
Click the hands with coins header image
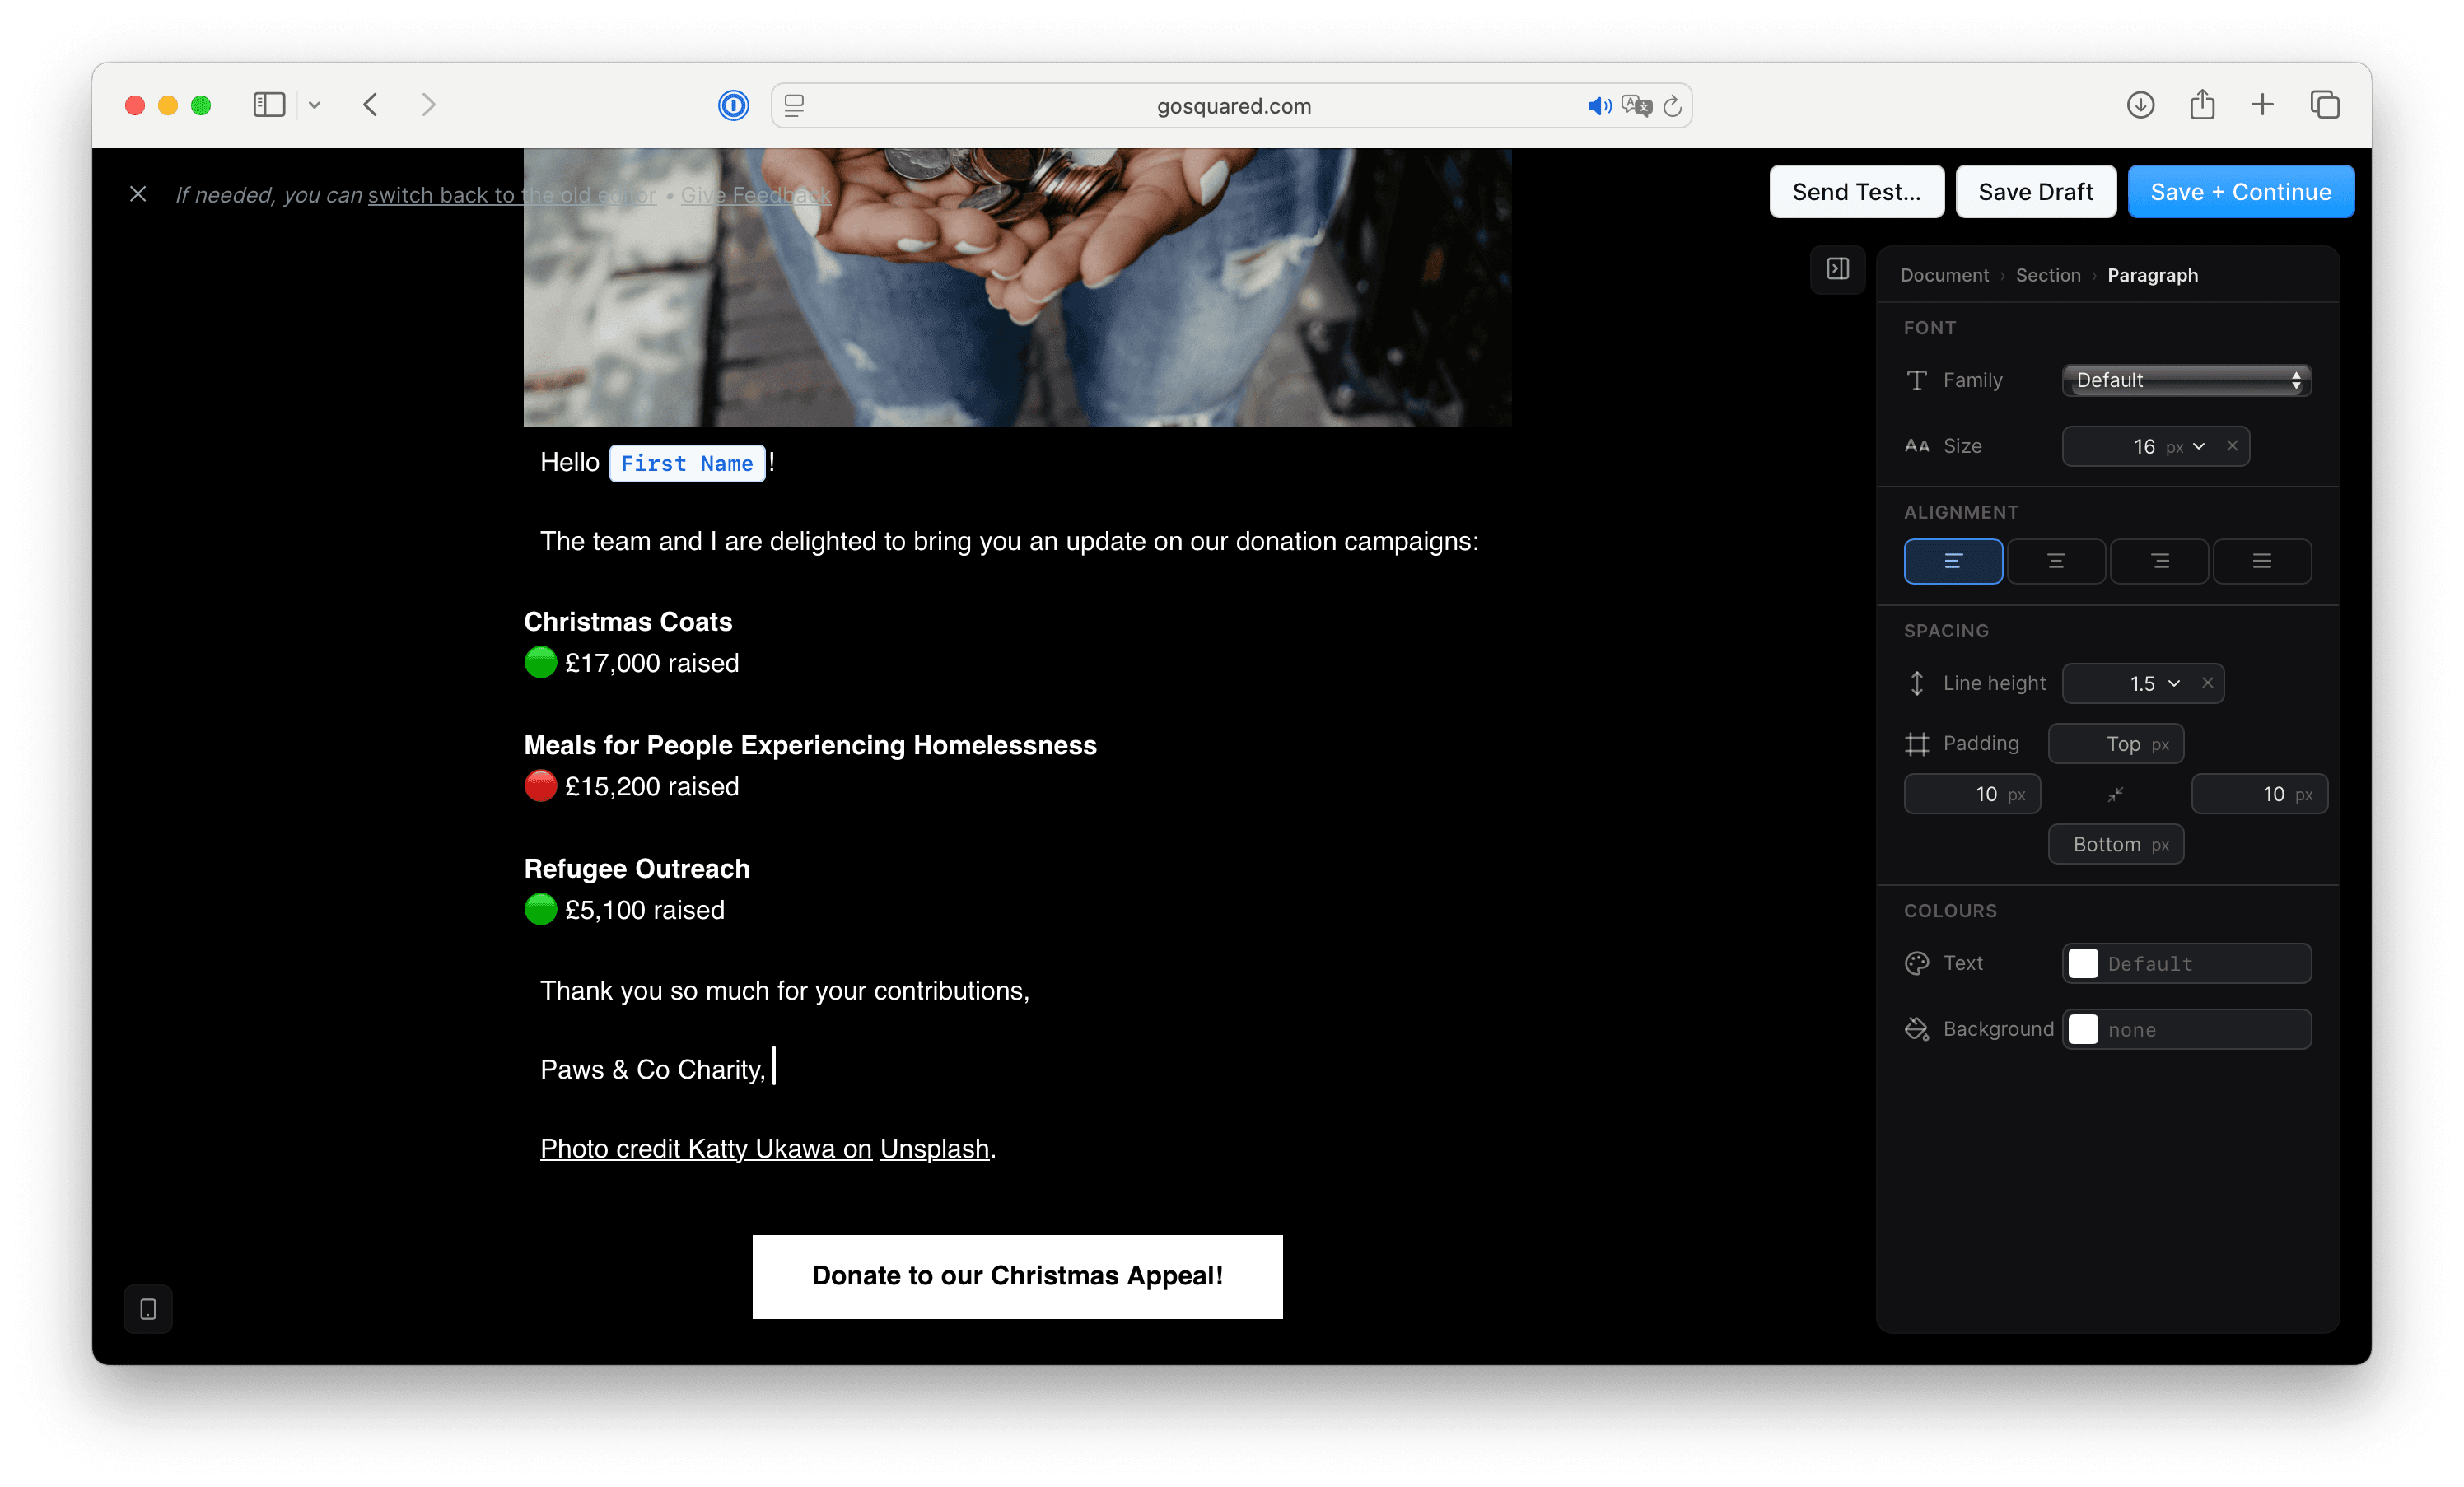[x=1017, y=288]
